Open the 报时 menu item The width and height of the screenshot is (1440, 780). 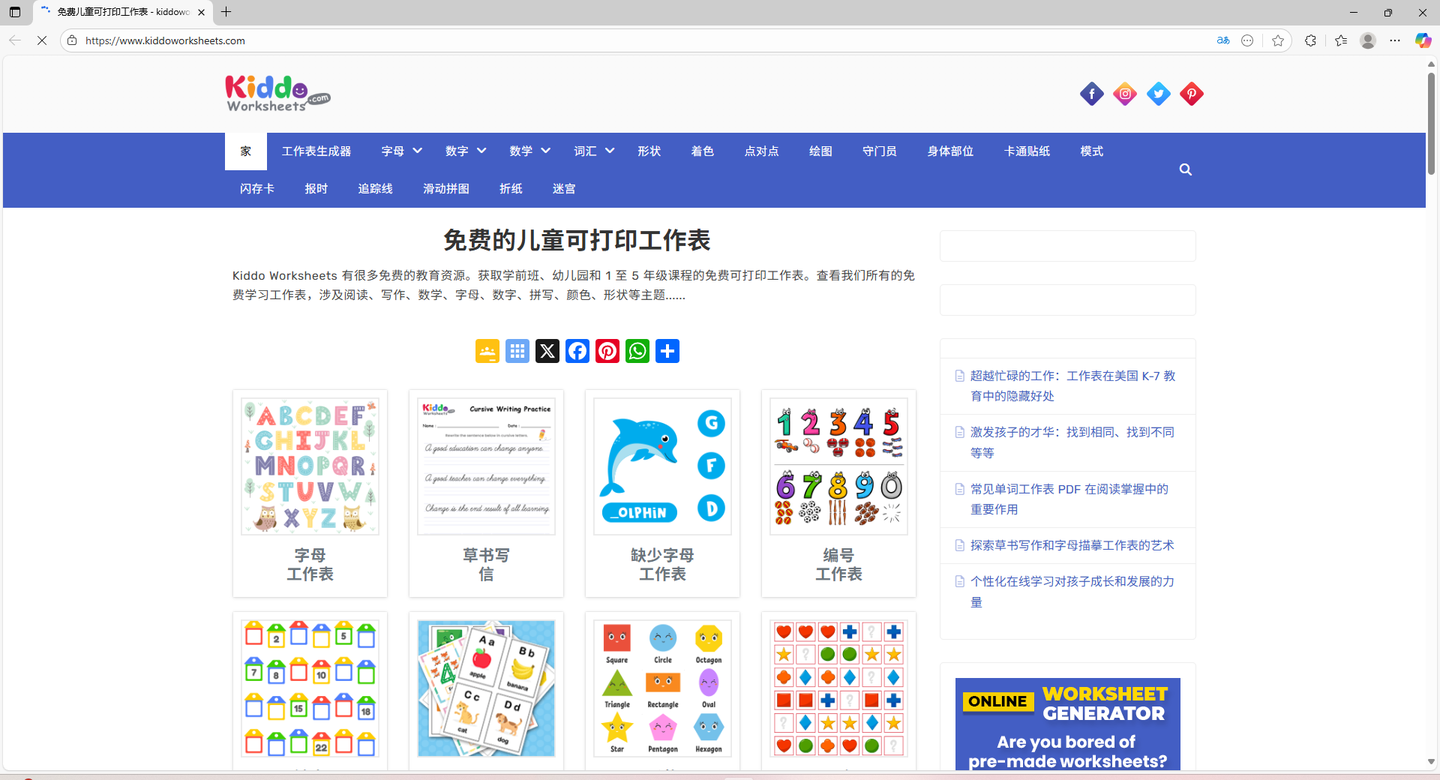click(316, 188)
